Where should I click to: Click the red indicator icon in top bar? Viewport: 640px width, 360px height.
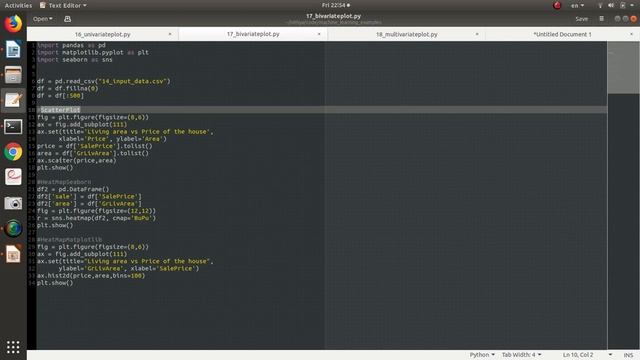[x=557, y=5]
